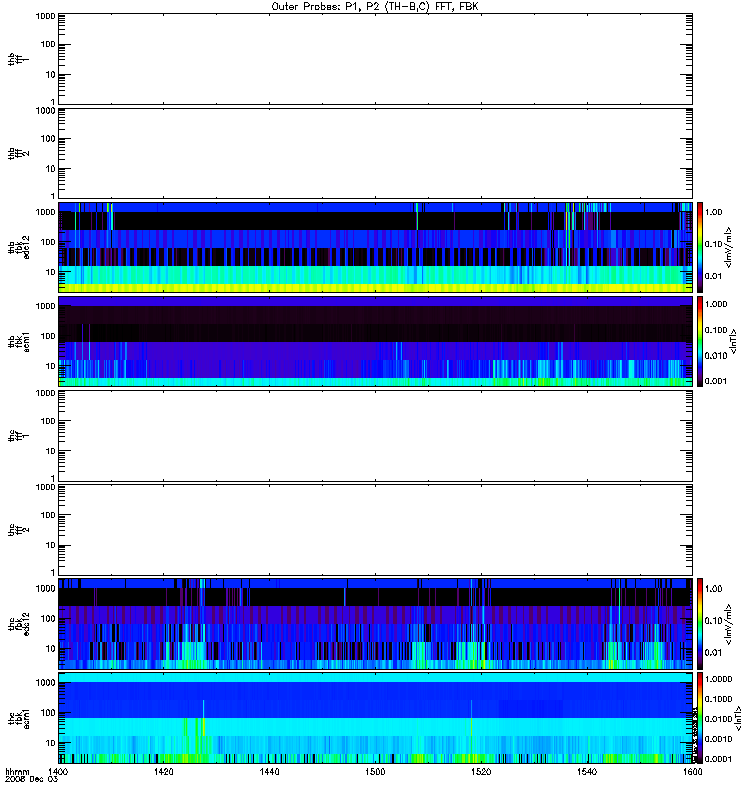Screen dimensions: 750x800
Task: Click the '<|nT|>' unit label of thc scm1 color bar
Action: point(738,719)
